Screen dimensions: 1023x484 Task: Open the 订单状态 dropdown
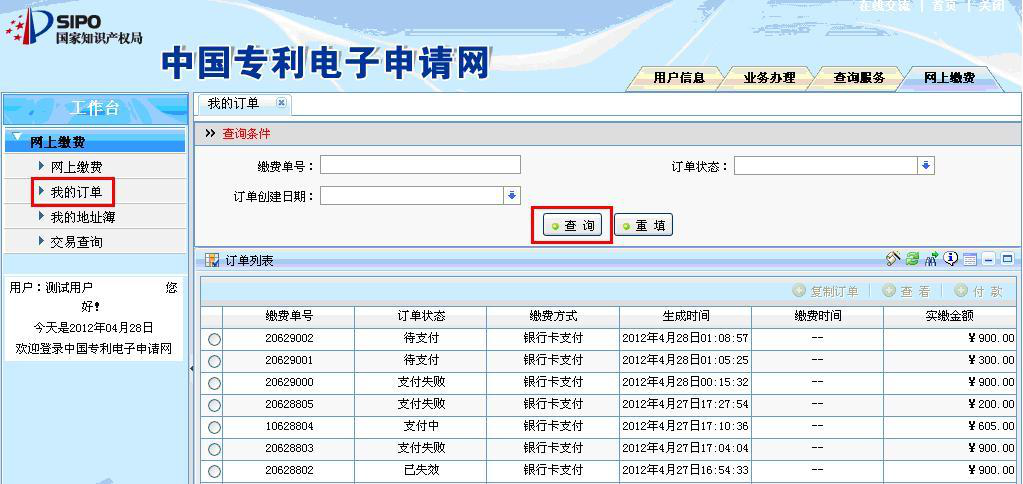pyautogui.click(x=926, y=166)
